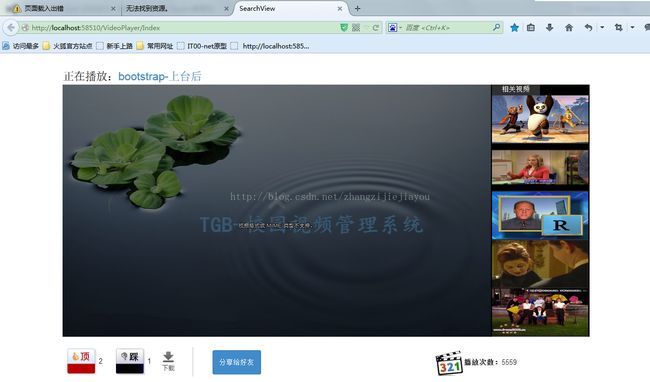Click the main video player area
The width and height of the screenshot is (650, 382).
click(276, 210)
